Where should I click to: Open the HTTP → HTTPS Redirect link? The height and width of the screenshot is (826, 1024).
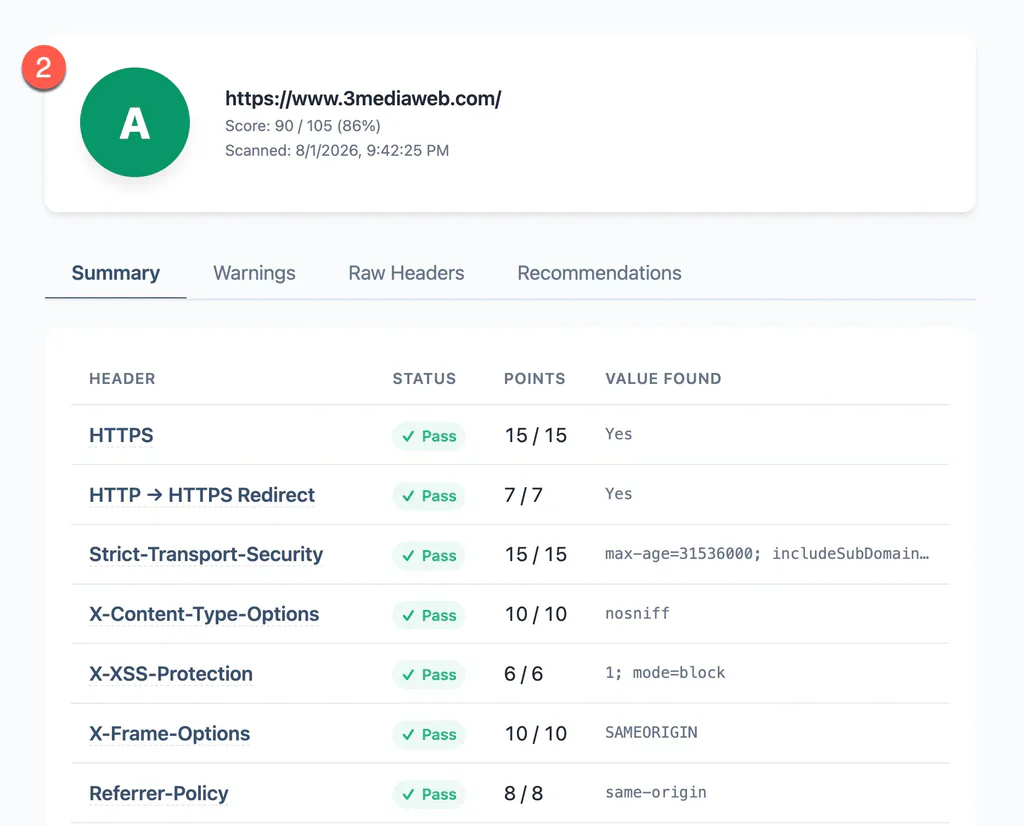pos(202,495)
